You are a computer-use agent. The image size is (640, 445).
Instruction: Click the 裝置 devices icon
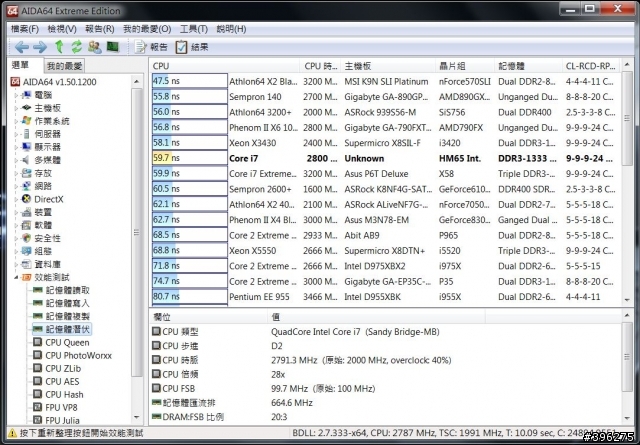point(26,212)
